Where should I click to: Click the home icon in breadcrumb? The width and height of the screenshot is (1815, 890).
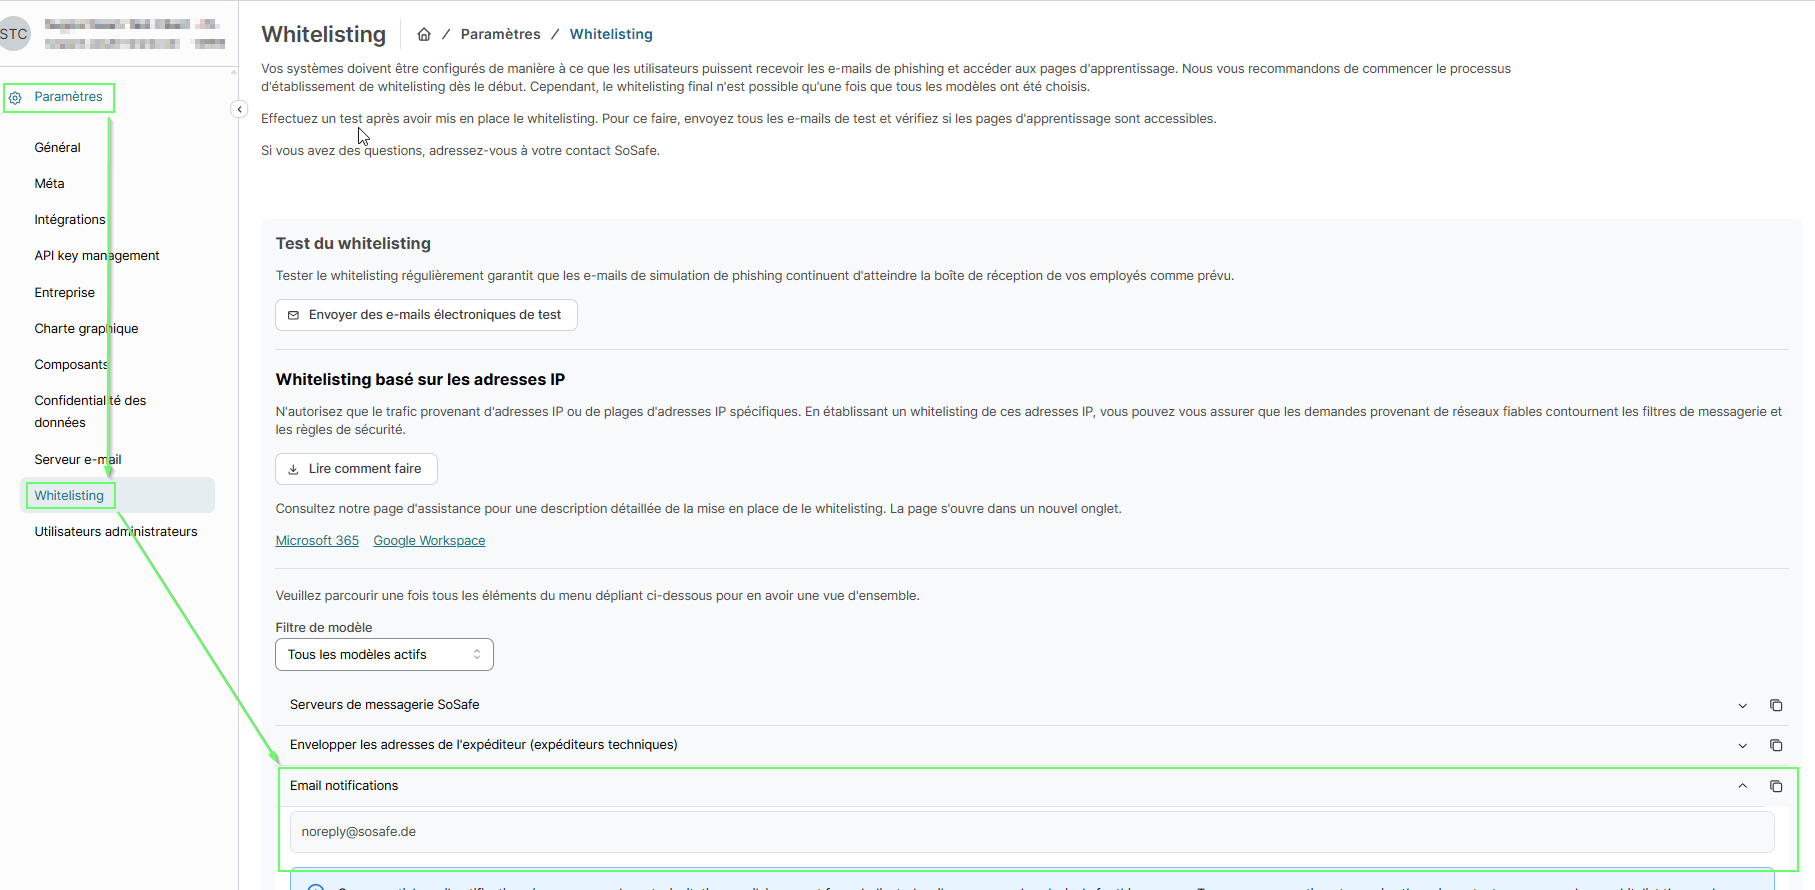(x=424, y=34)
